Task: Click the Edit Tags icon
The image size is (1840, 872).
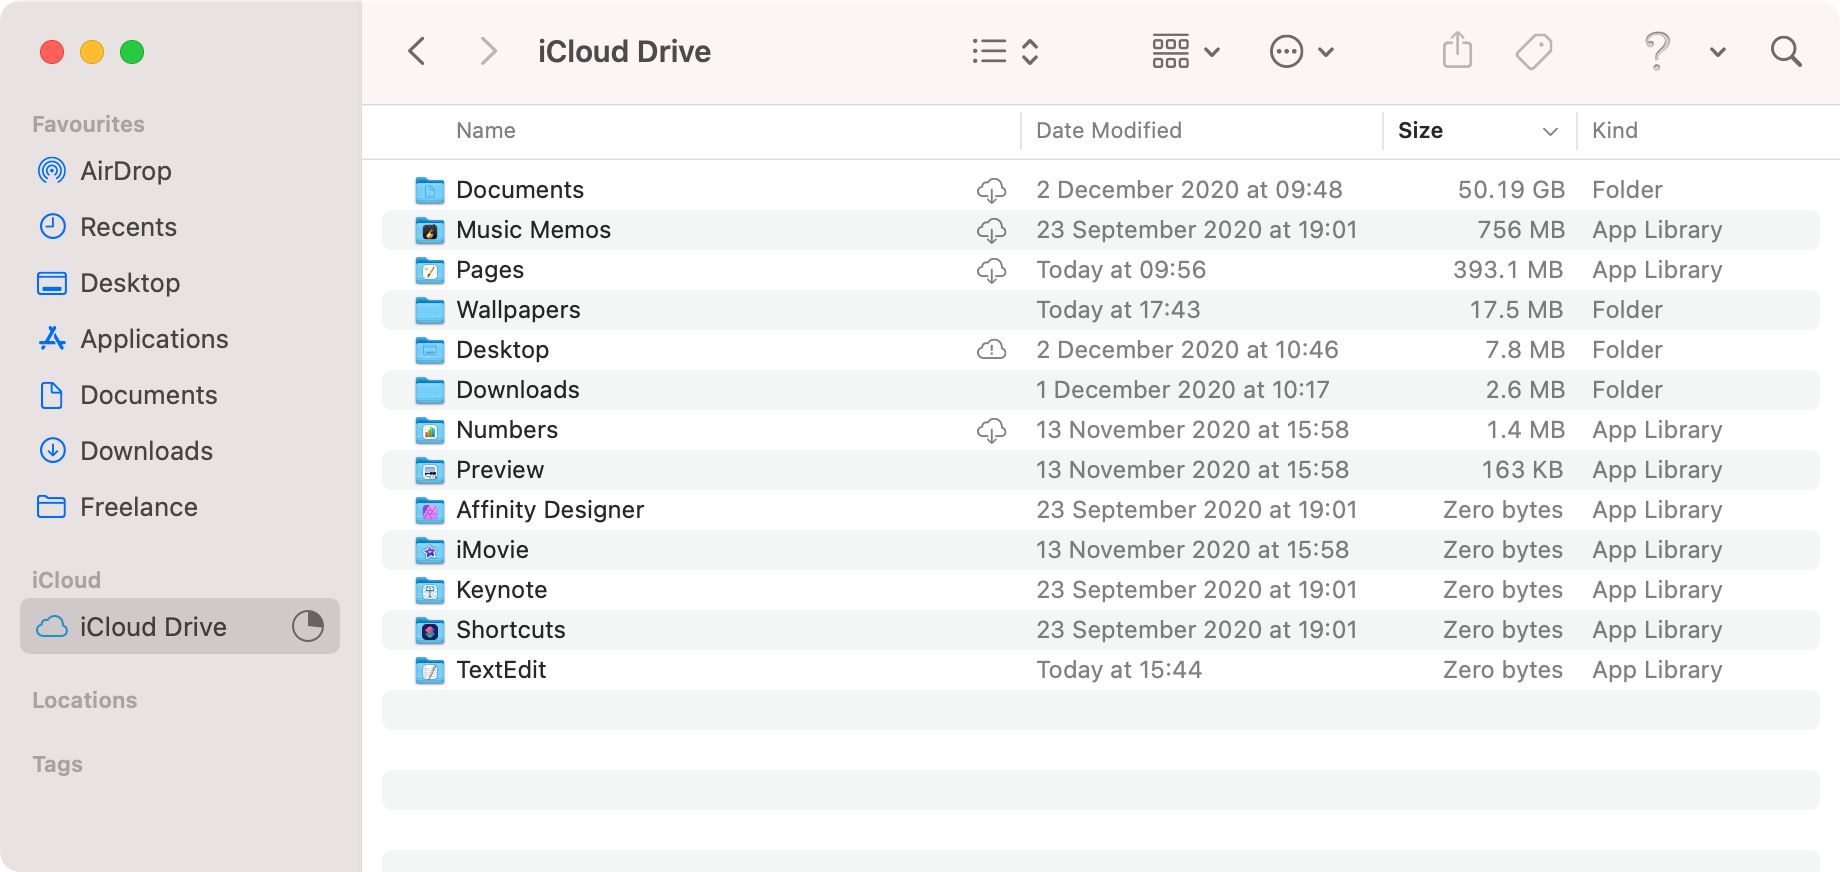Action: point(1533,51)
